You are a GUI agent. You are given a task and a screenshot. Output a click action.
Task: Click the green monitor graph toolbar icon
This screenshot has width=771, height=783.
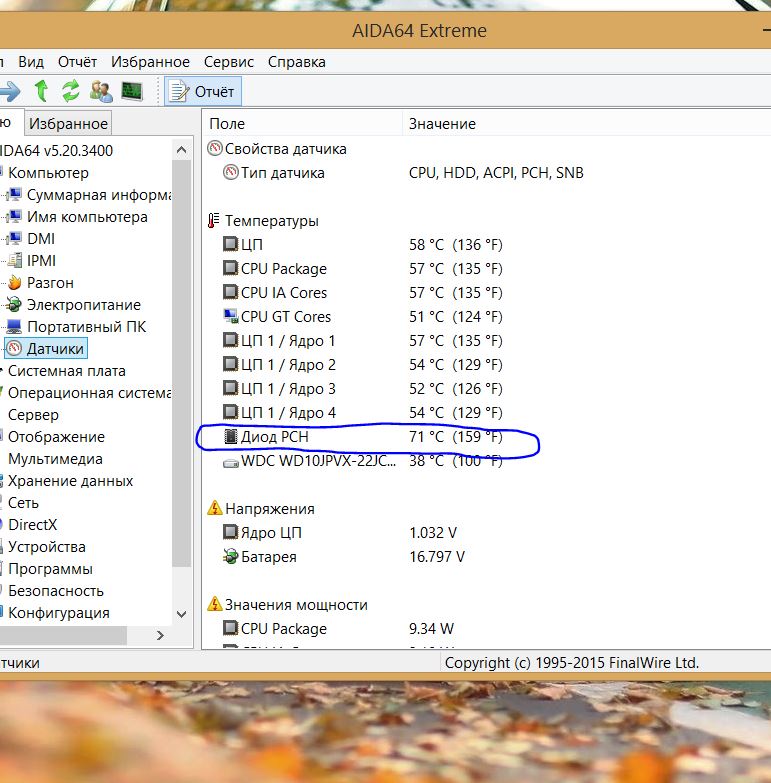[132, 91]
